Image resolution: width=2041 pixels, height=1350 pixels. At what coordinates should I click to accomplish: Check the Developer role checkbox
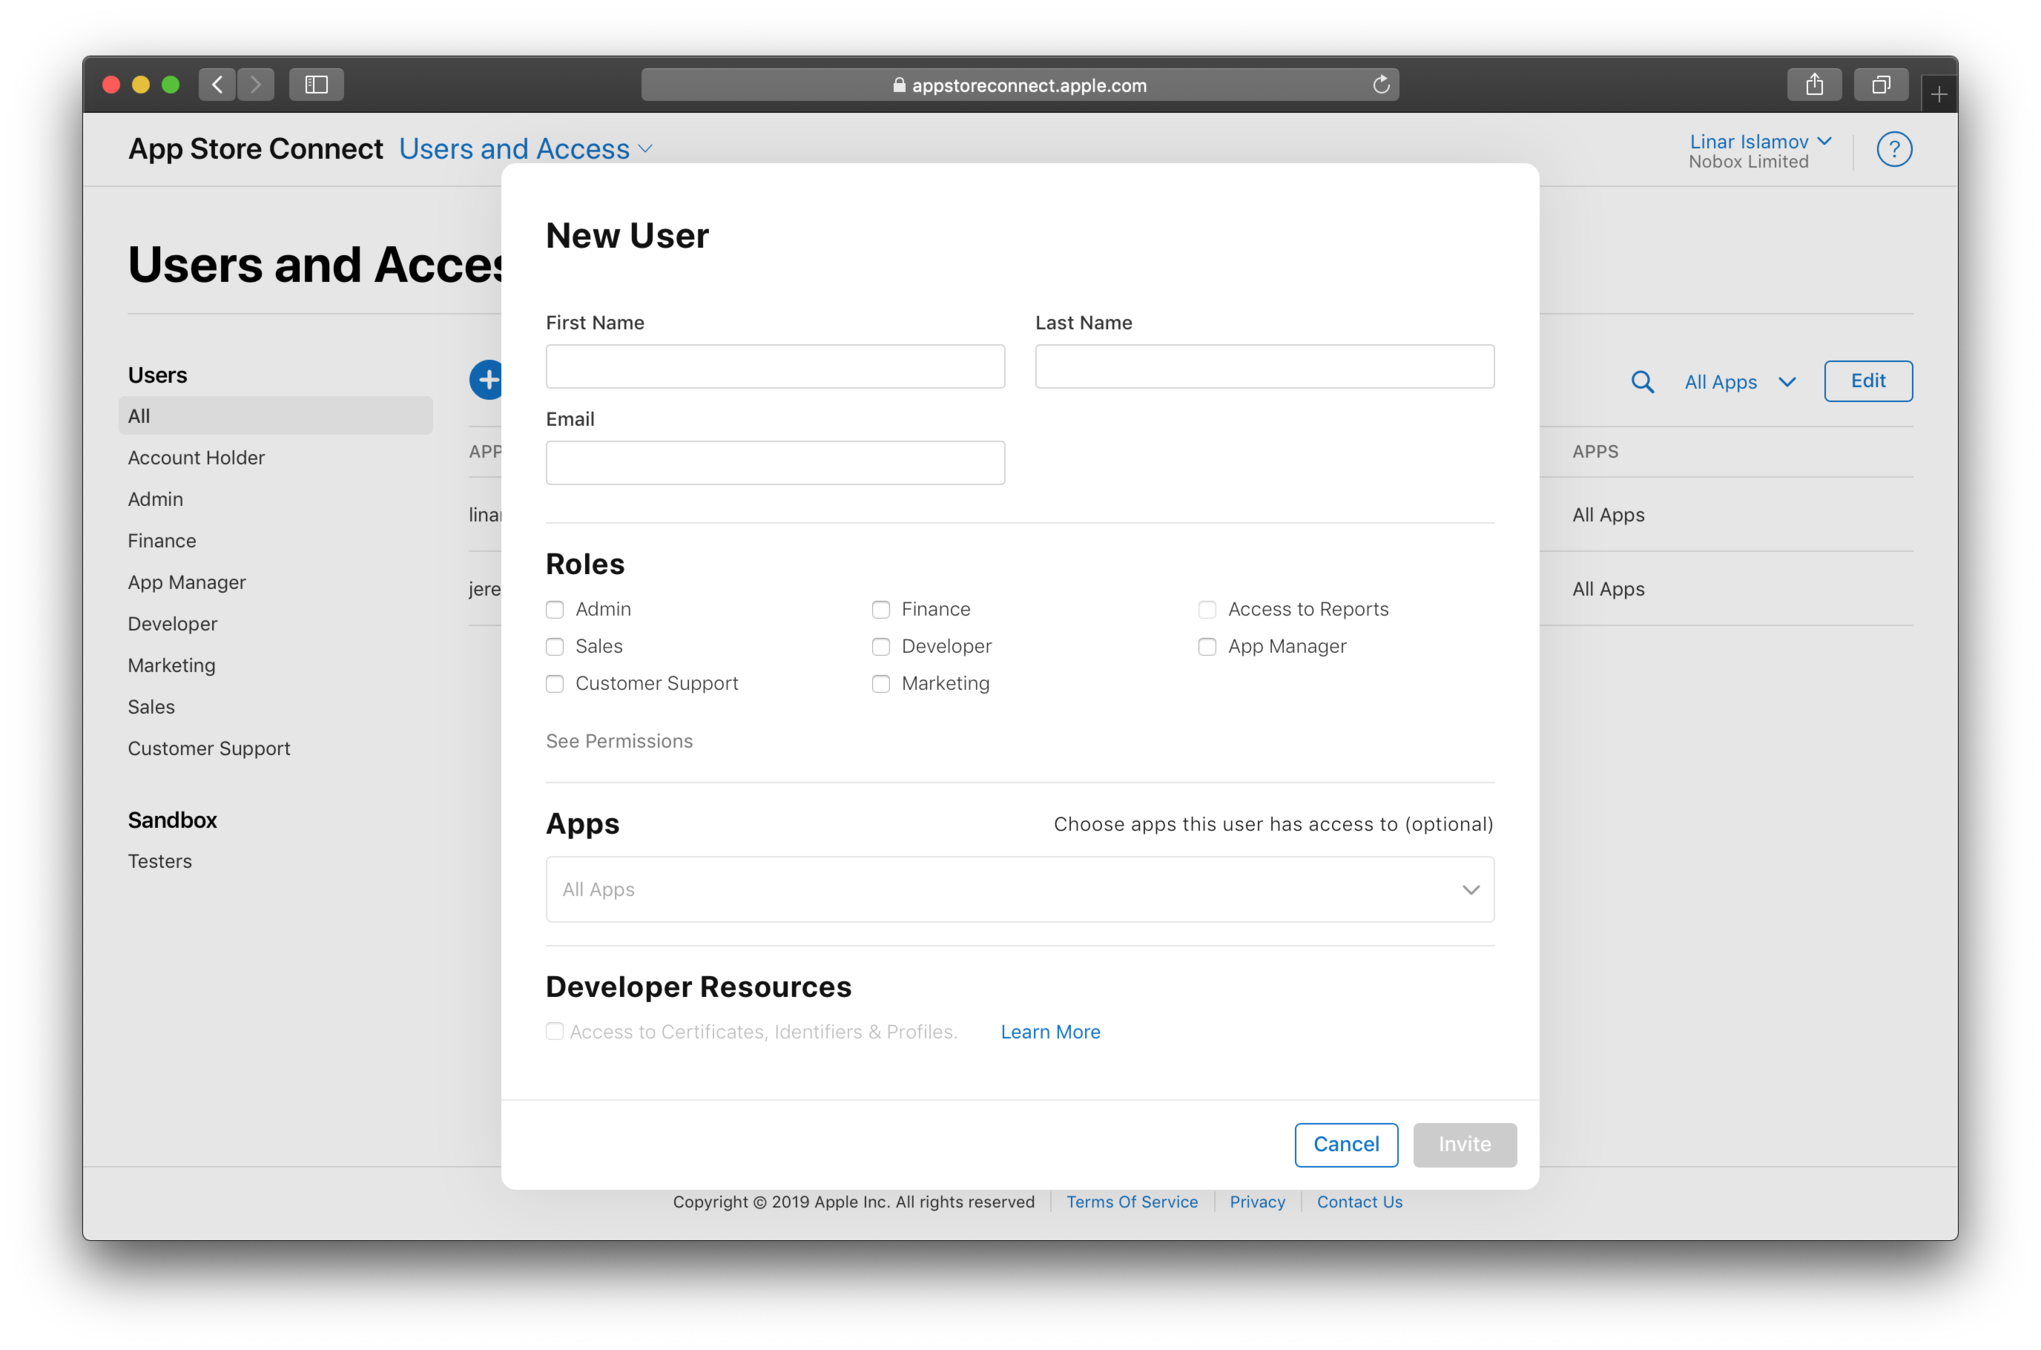pyautogui.click(x=881, y=647)
